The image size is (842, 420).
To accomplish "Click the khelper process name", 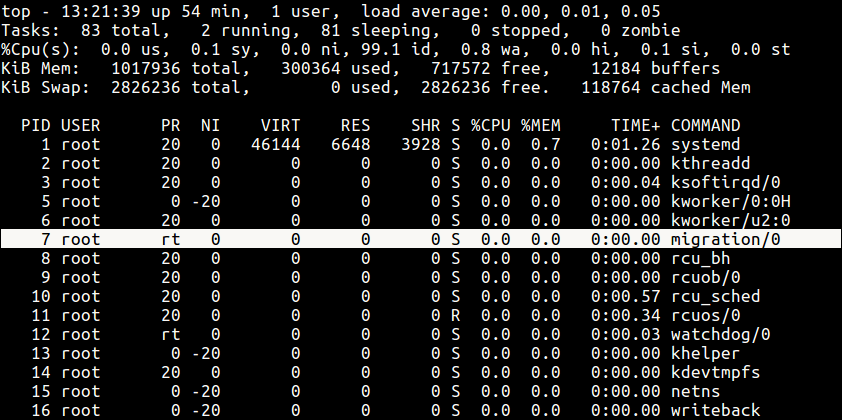I will tap(705, 353).
